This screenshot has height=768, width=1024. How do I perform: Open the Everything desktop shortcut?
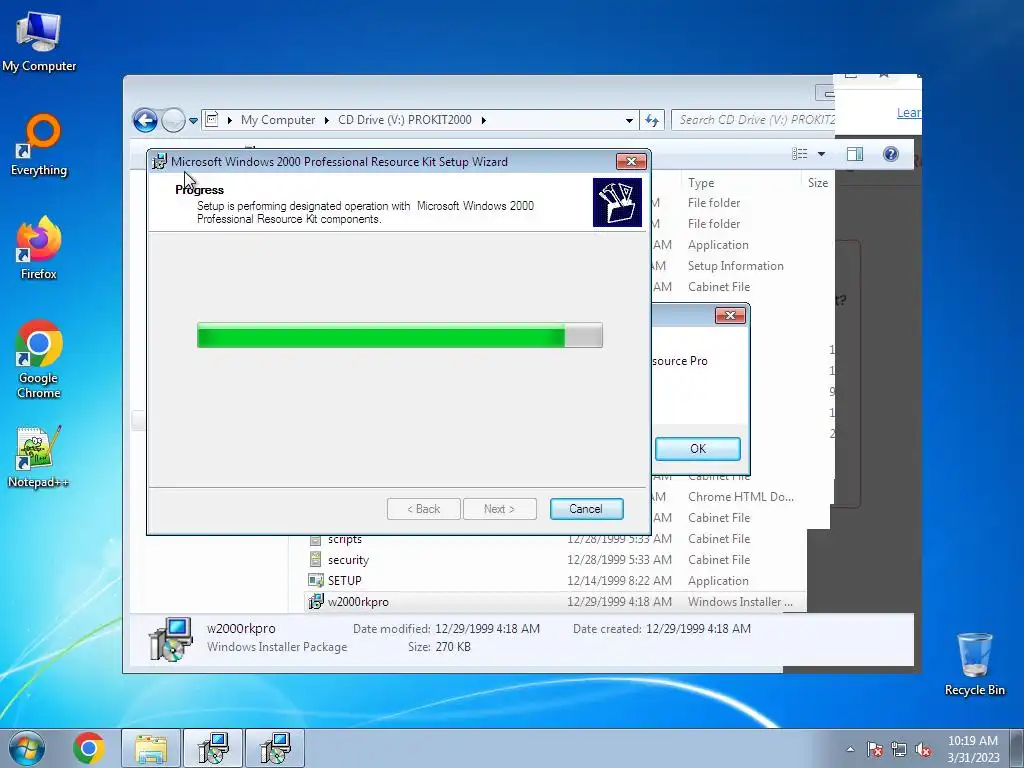[39, 145]
